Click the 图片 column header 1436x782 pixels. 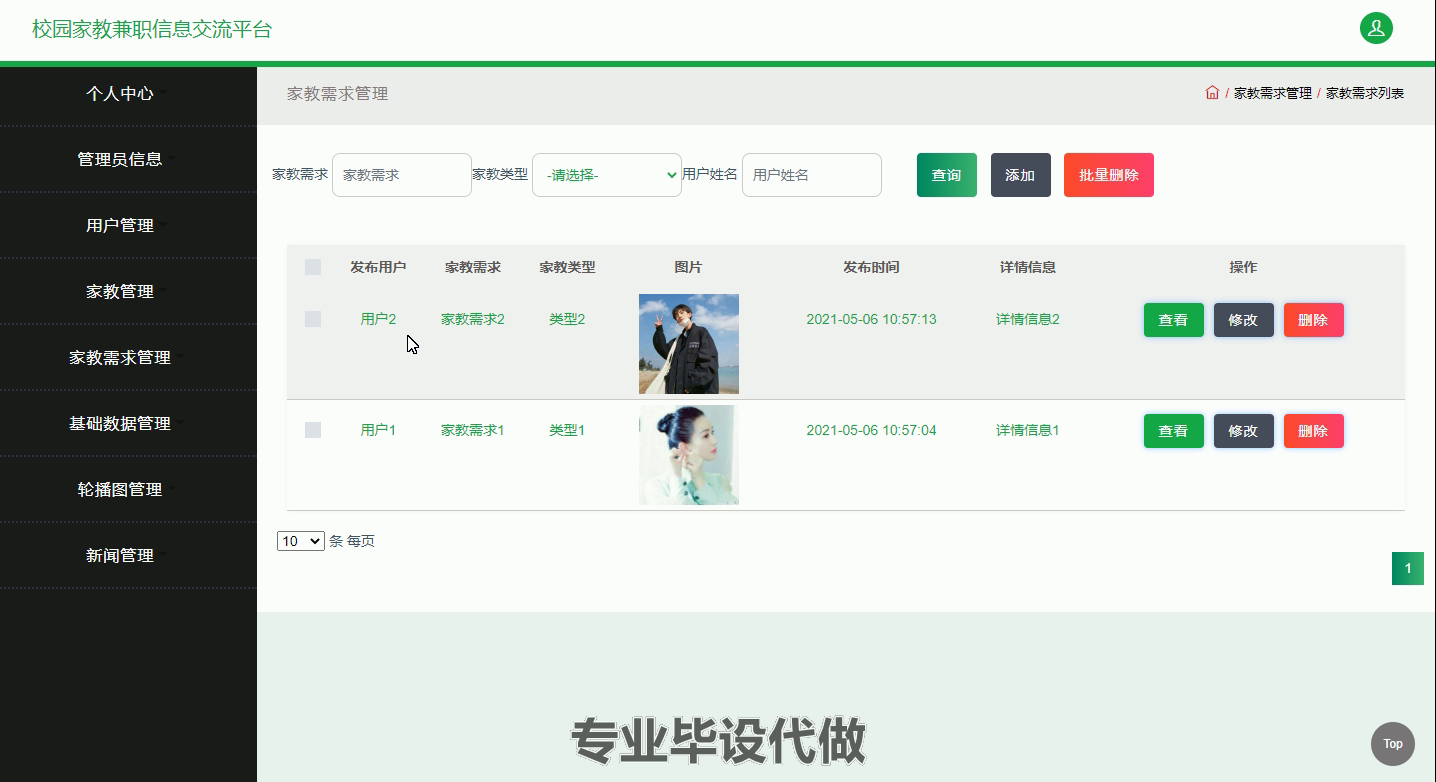[x=688, y=267]
